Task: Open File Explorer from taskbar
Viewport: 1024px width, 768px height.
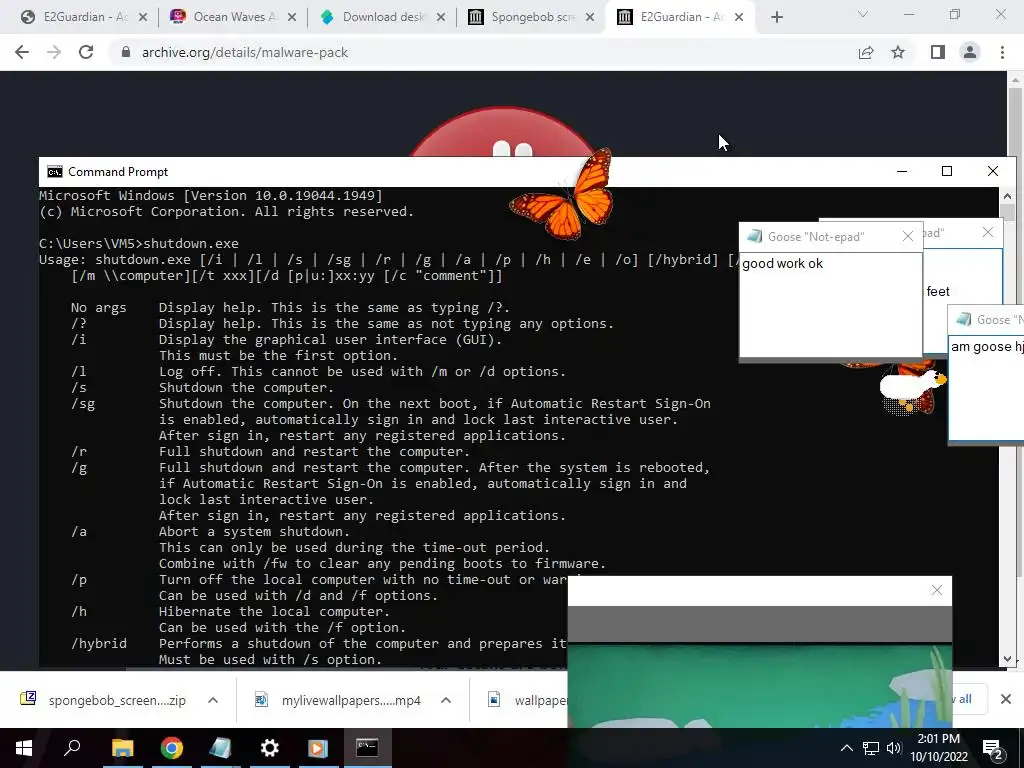Action: 122,748
